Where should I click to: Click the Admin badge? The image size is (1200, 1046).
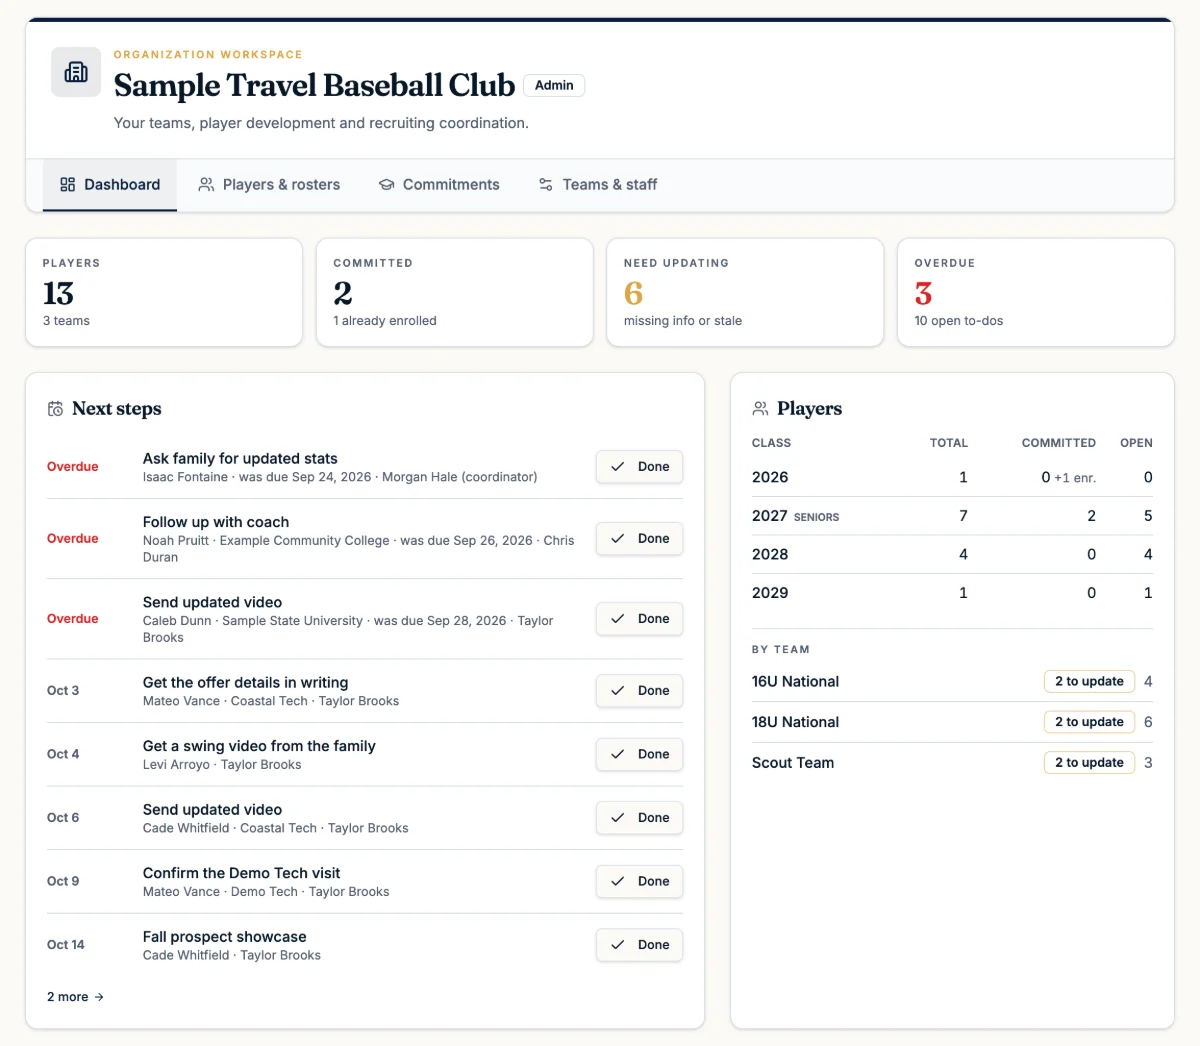[554, 86]
